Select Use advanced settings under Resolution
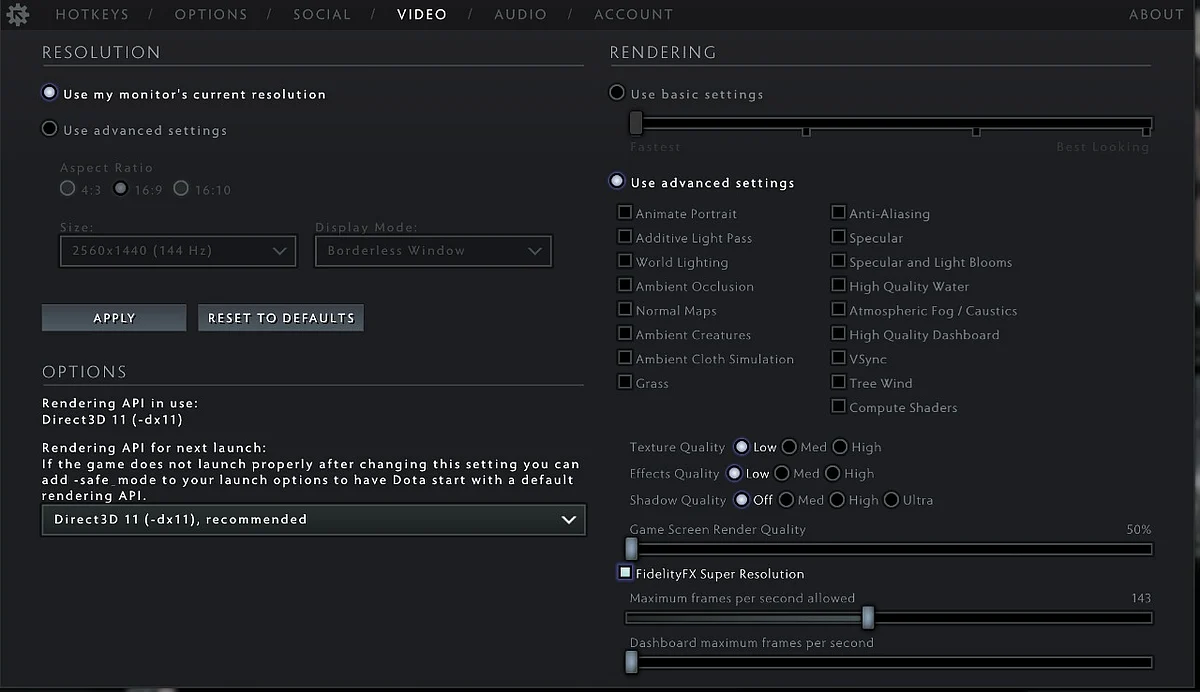The image size is (1200, 692). click(49, 129)
